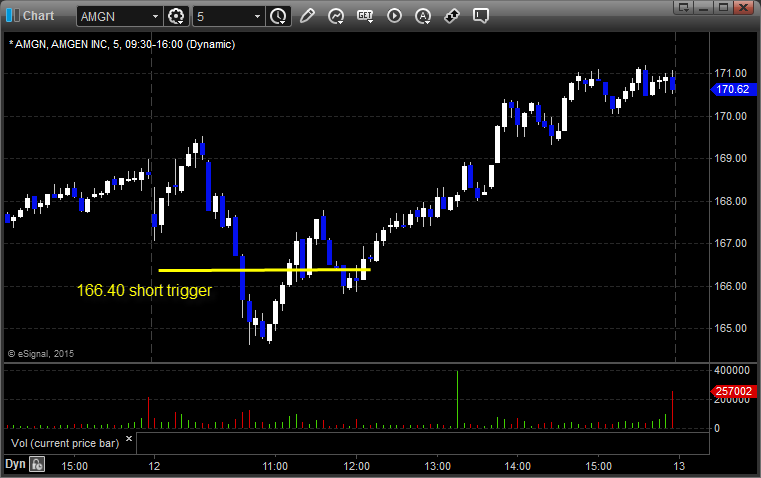Click the 165.00 price axis label
This screenshot has height=478, width=761.
click(x=730, y=329)
